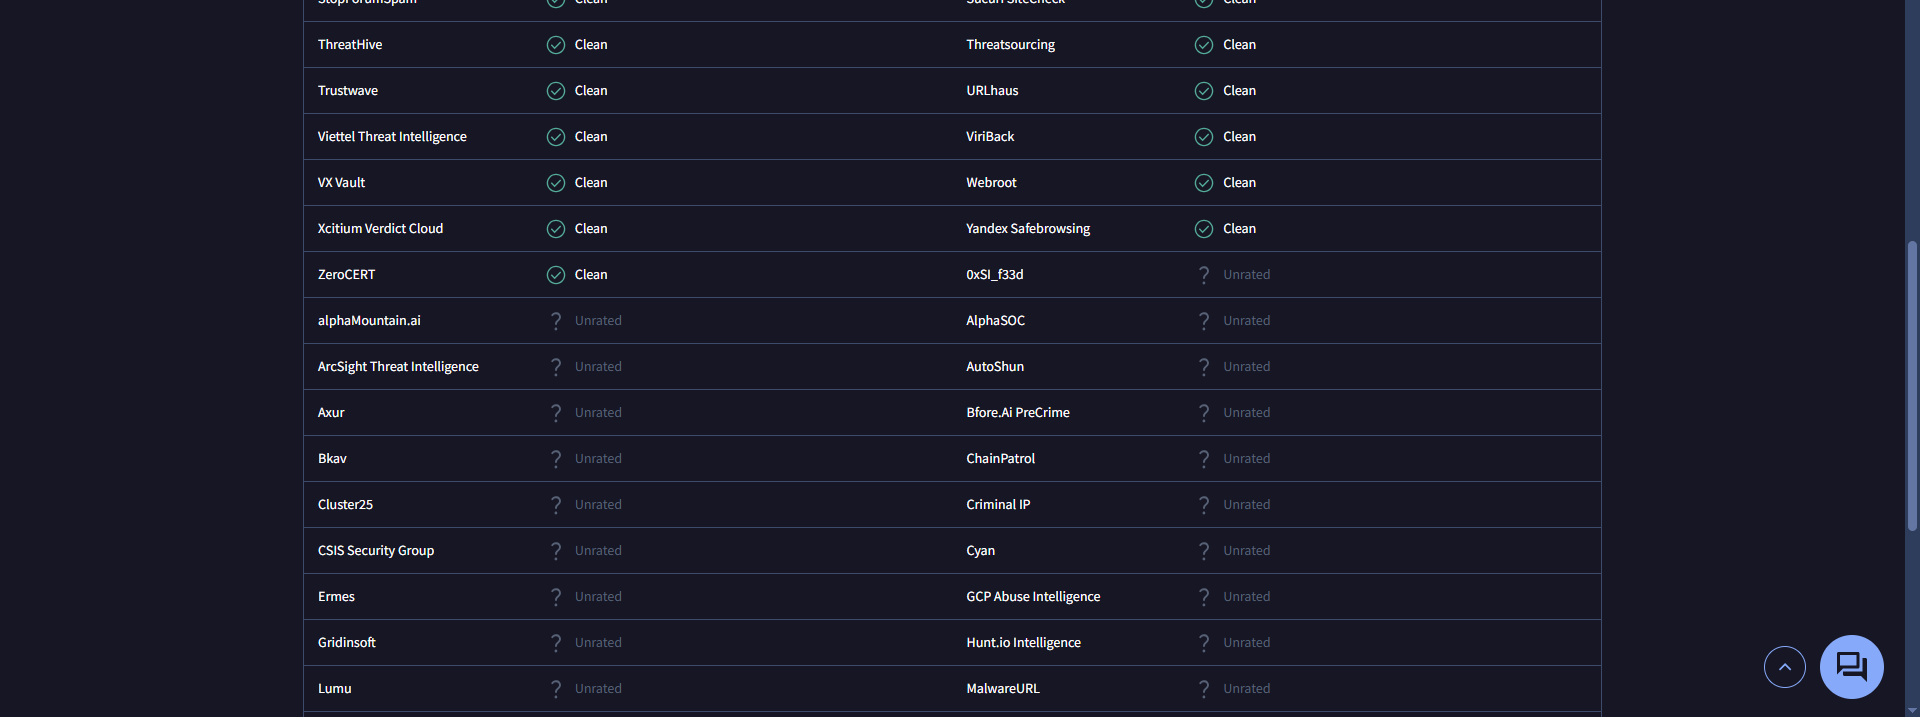The width and height of the screenshot is (1920, 717).
Task: Click the unrated icon next to Gridinsoft
Action: click(x=556, y=643)
